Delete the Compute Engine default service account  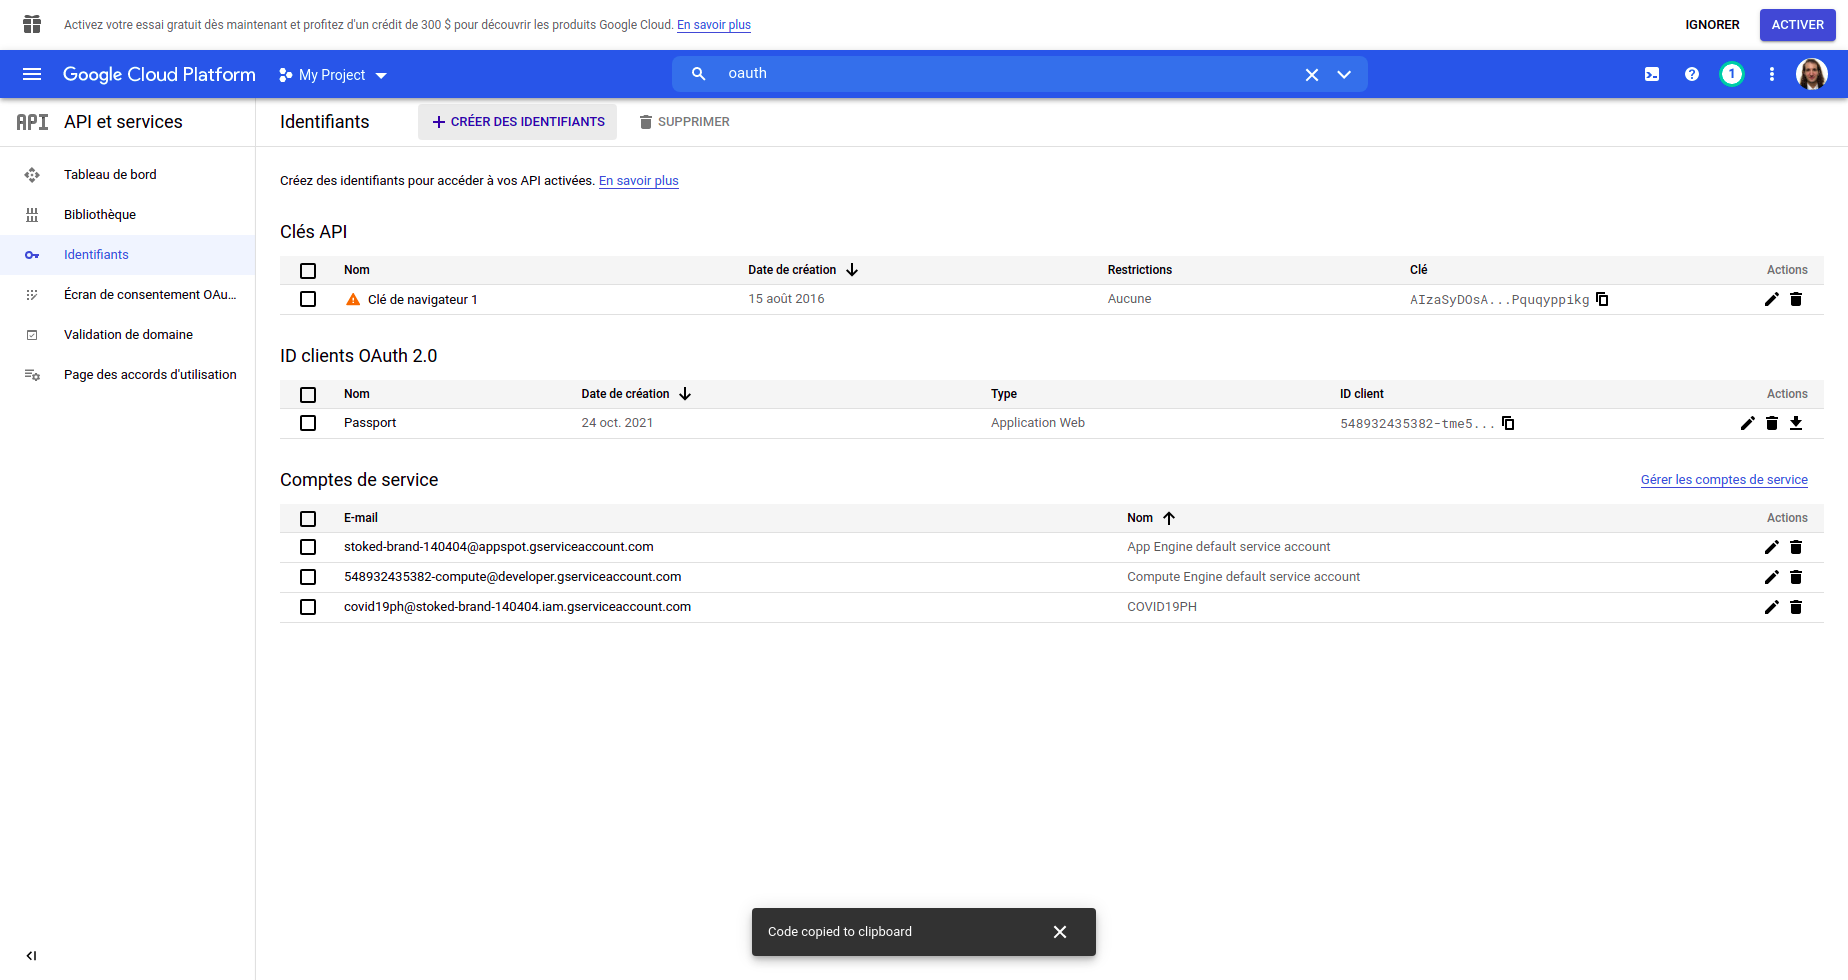(1796, 577)
